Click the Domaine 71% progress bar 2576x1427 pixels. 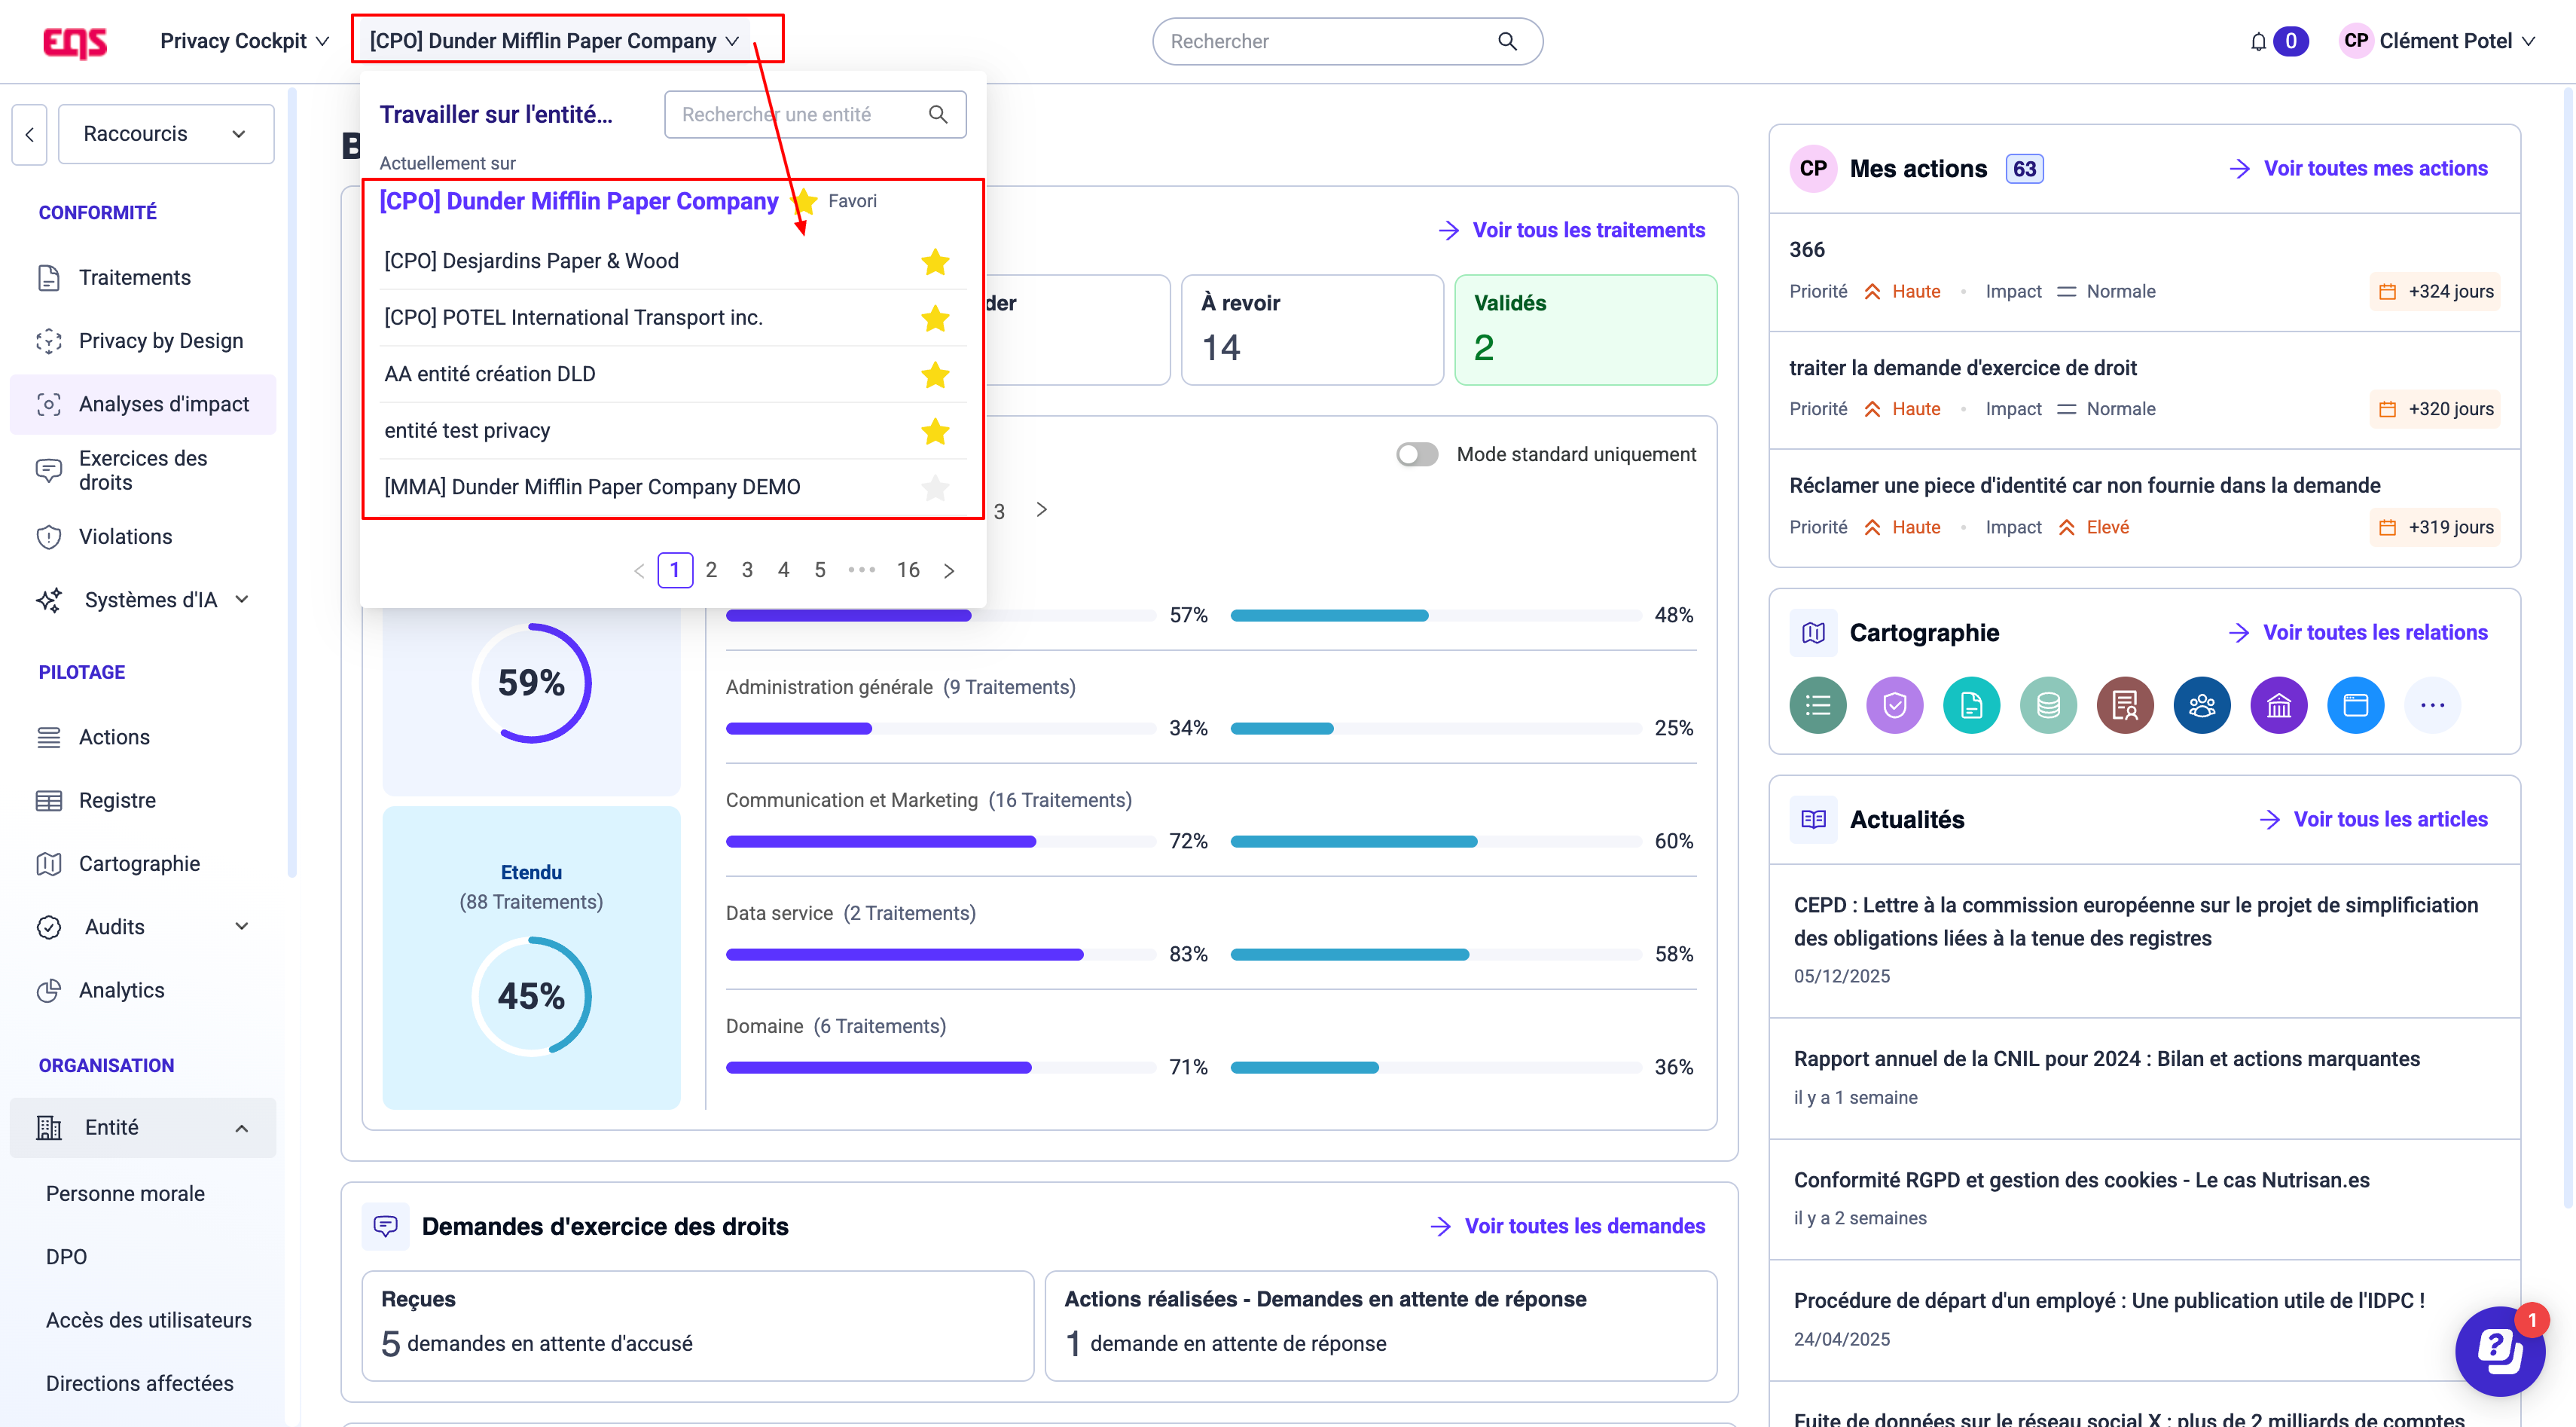coord(941,1068)
